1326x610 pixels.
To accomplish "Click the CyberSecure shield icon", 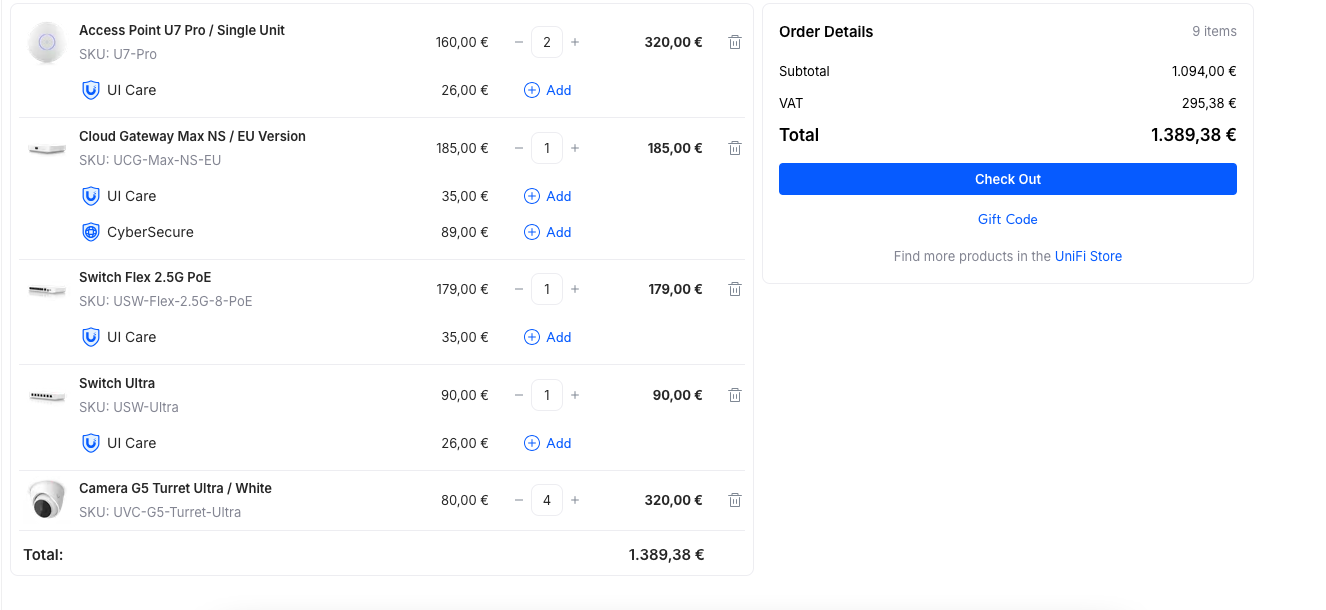I will (x=91, y=232).
